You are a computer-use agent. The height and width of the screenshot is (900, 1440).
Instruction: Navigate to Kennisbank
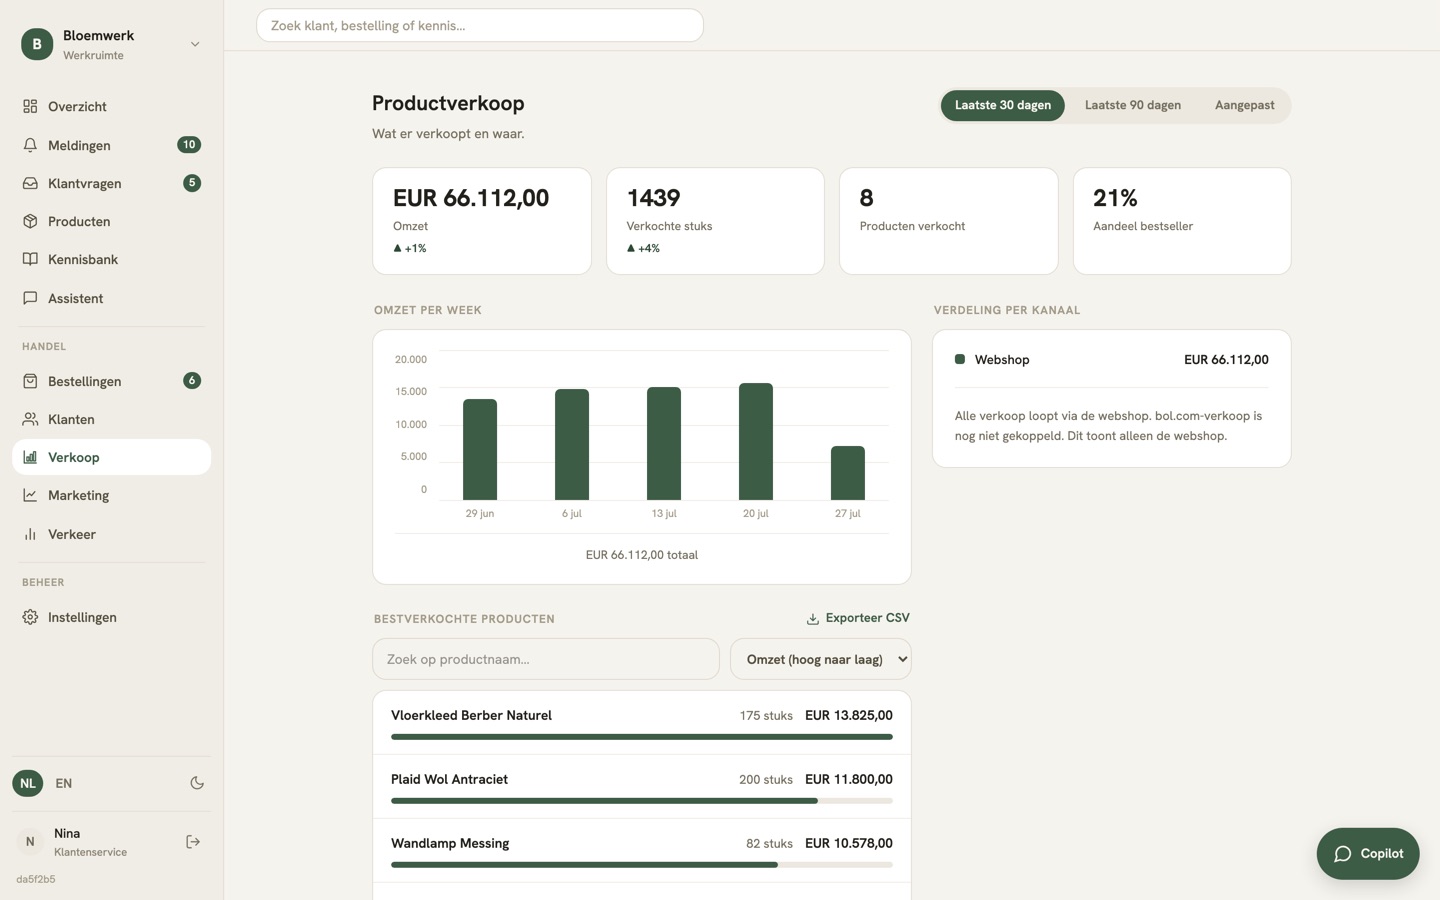tap(112, 259)
